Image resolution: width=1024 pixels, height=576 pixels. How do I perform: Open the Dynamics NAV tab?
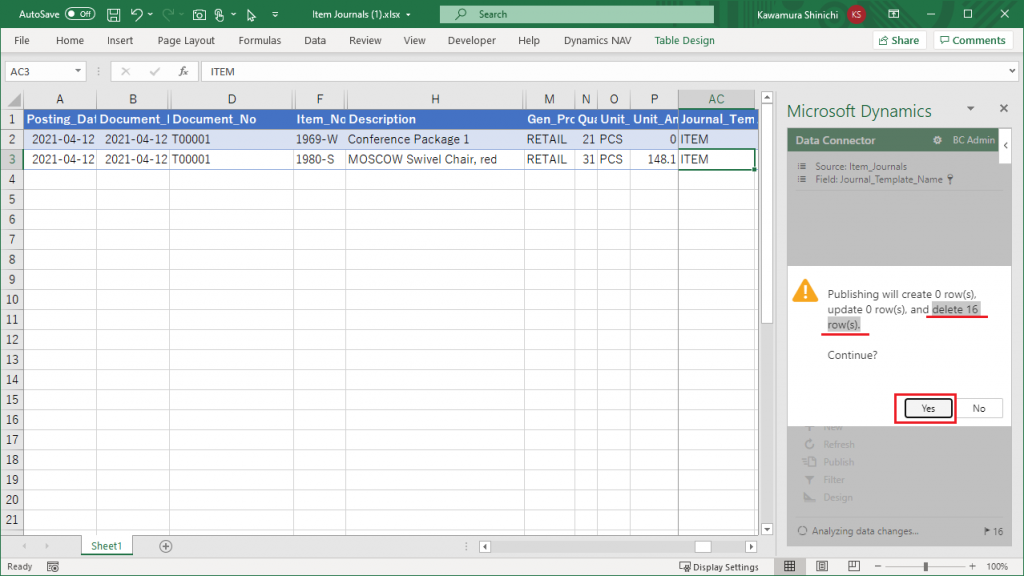tap(598, 40)
